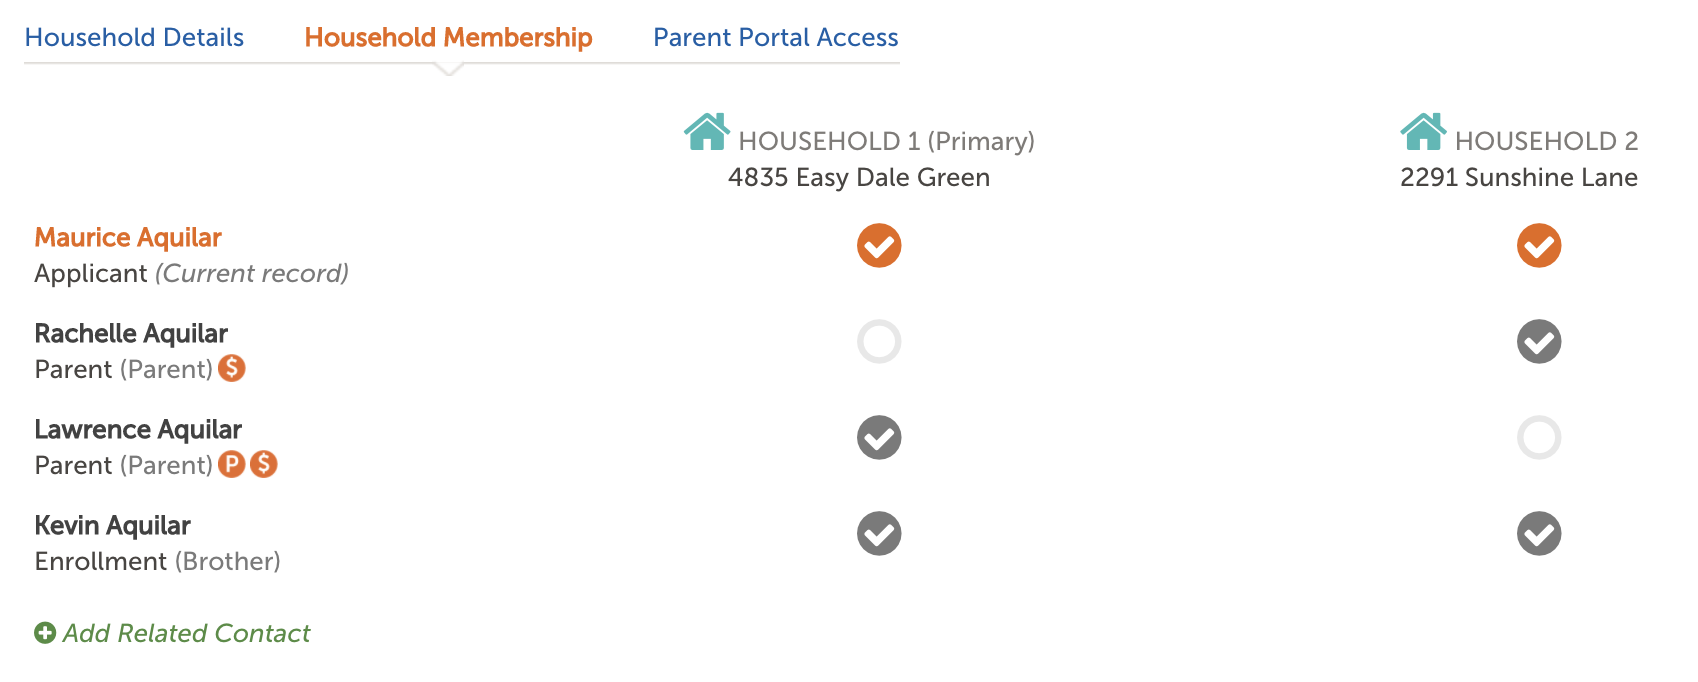Remove Lawrence Aquilar from Household 1
The image size is (1698, 682).
click(x=879, y=438)
